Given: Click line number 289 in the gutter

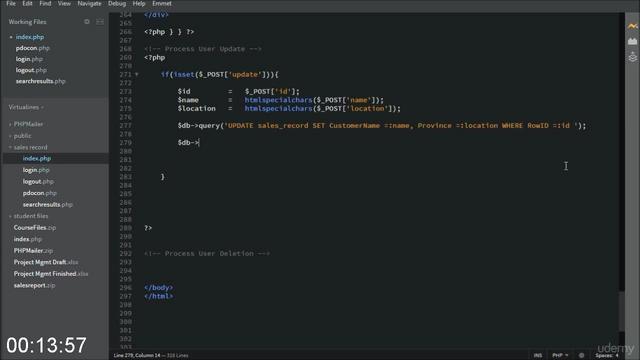Looking at the screenshot, I should tap(125, 228).
